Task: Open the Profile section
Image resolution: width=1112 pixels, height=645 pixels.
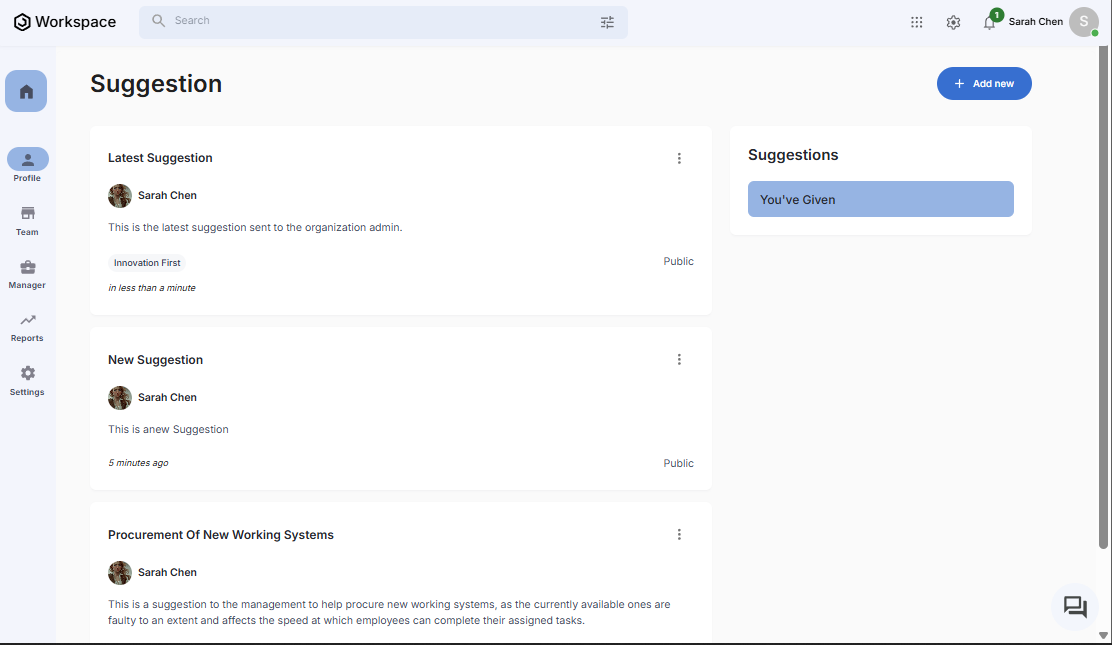Action: click(27, 160)
